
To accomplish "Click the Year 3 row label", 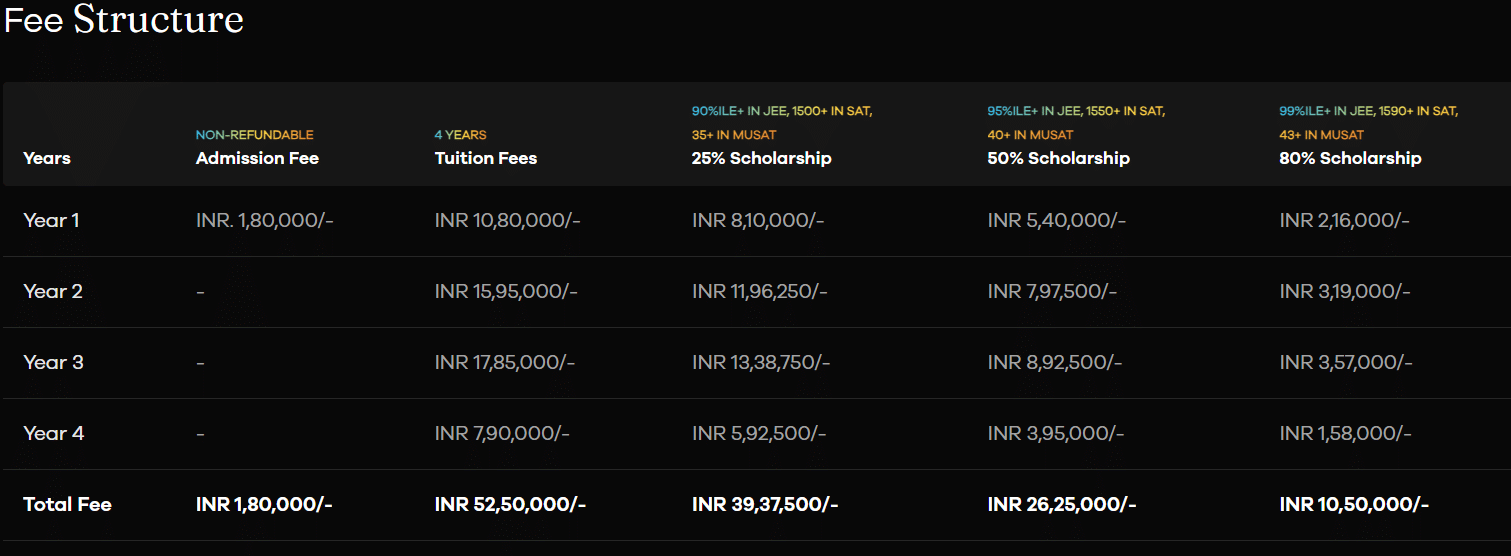I will pyautogui.click(x=53, y=362).
